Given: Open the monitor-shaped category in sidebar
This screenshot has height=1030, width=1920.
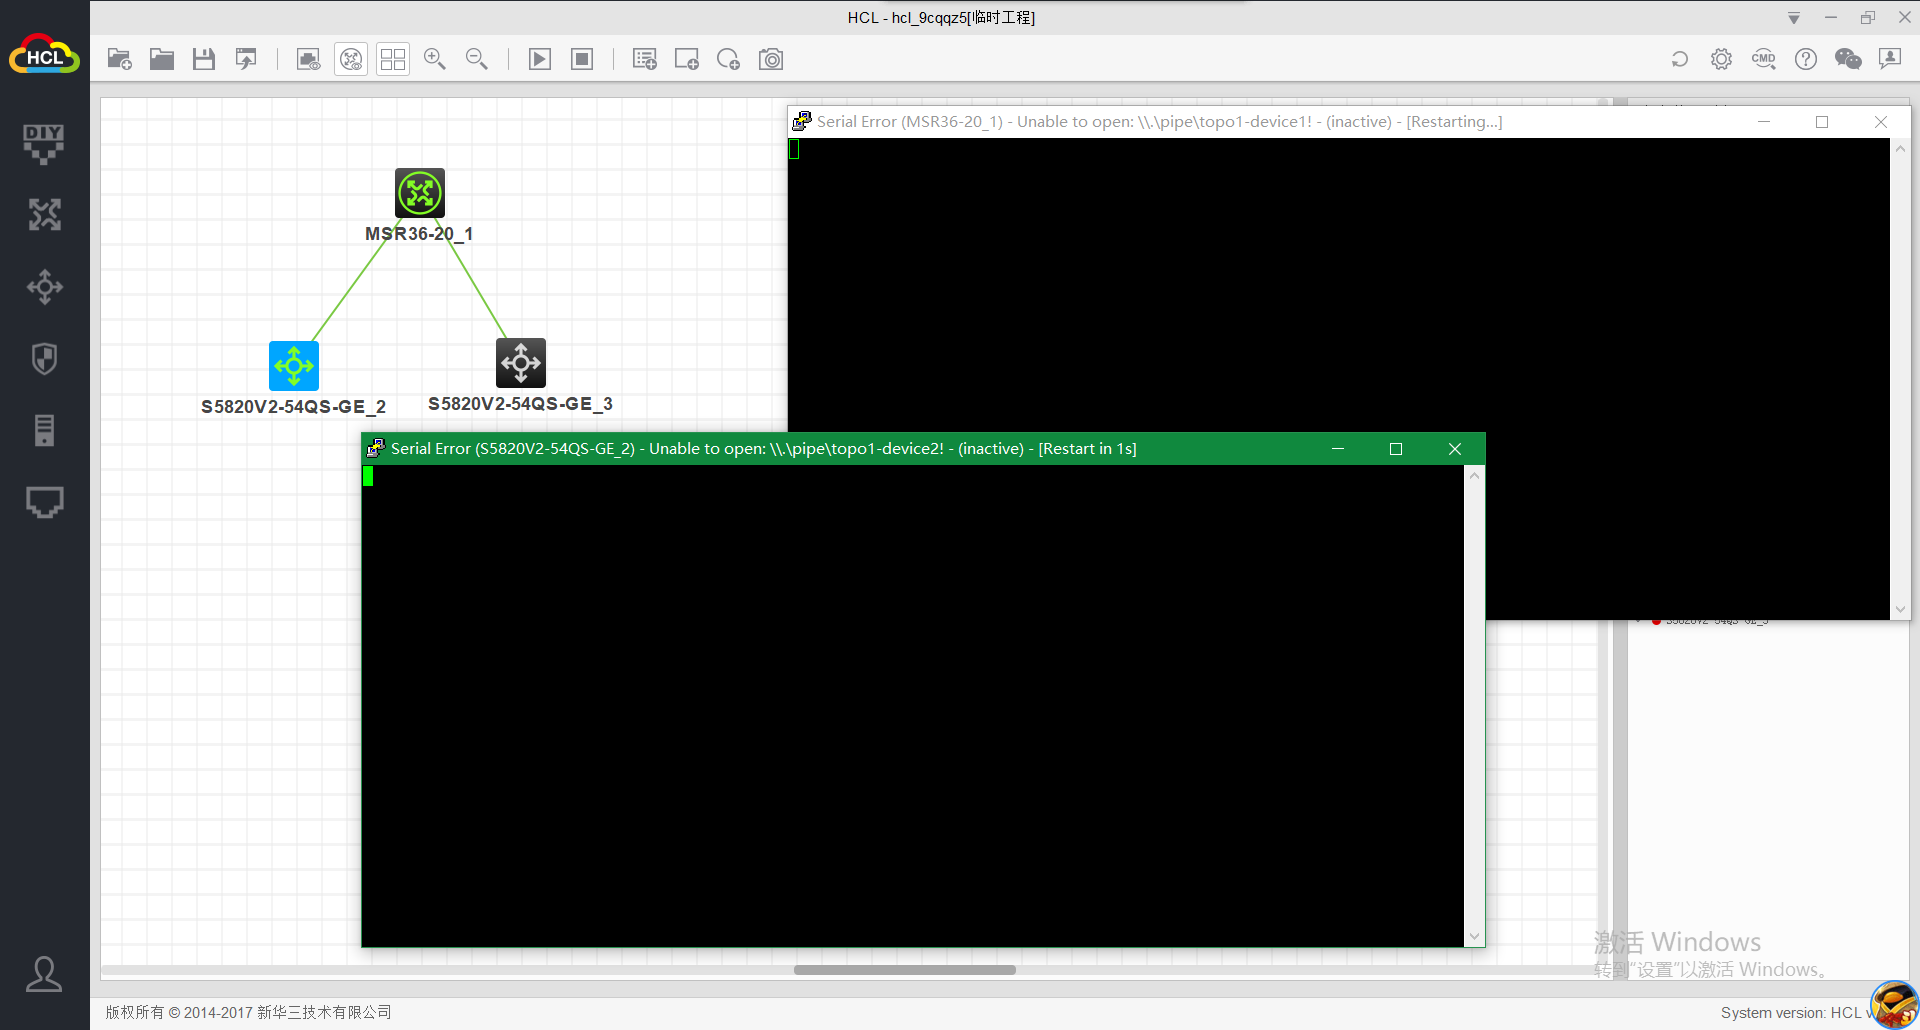Looking at the screenshot, I should [44, 502].
